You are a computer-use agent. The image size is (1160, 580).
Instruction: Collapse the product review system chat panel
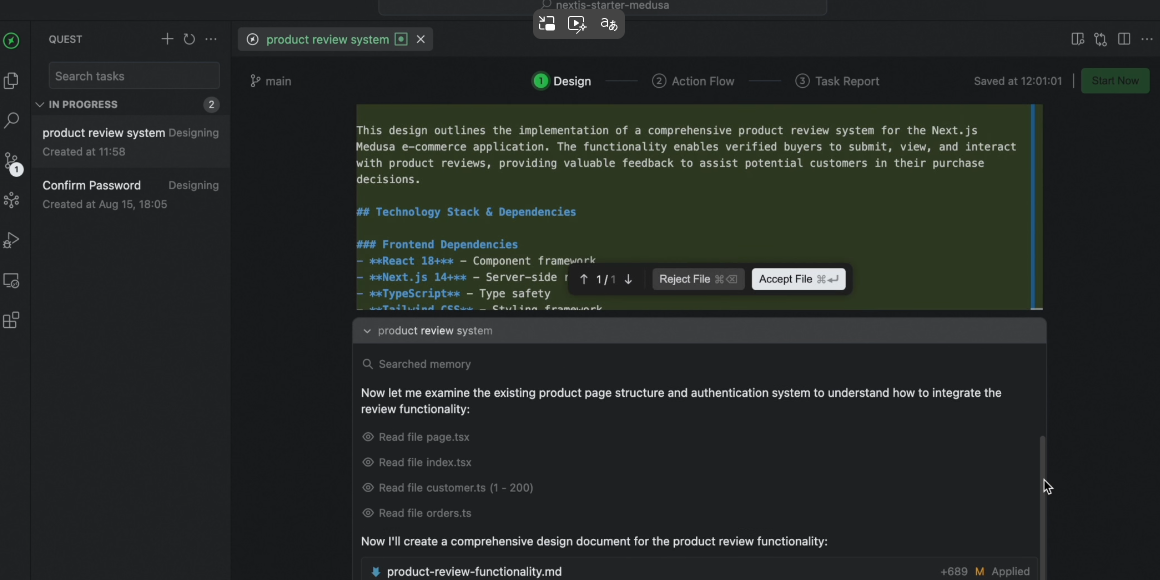point(367,331)
